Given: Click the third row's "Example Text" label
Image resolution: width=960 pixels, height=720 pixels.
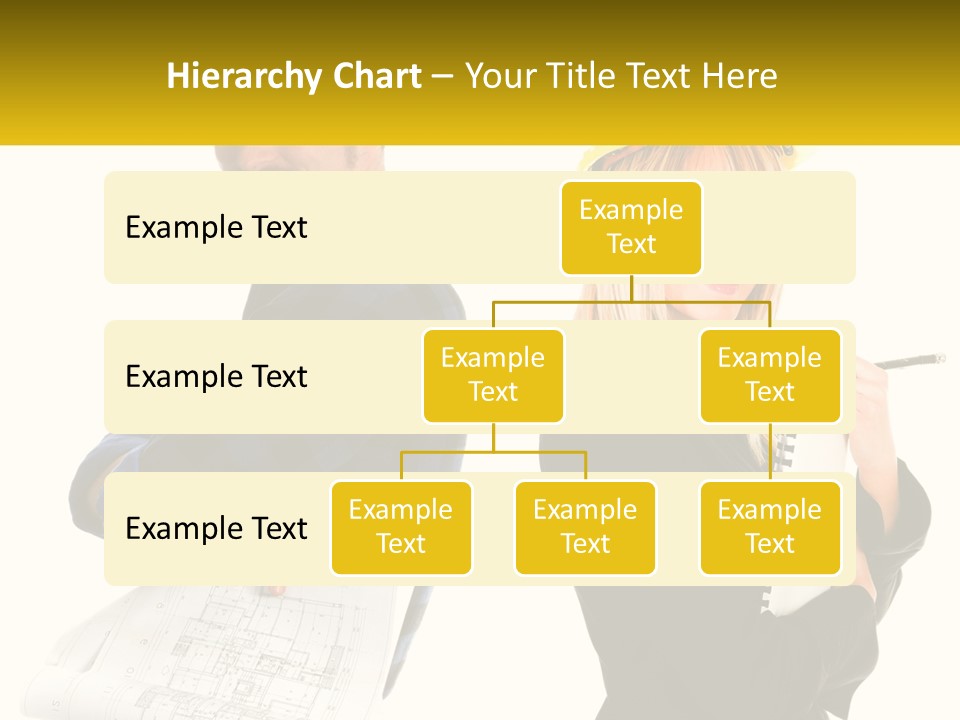Looking at the screenshot, I should (x=216, y=529).
